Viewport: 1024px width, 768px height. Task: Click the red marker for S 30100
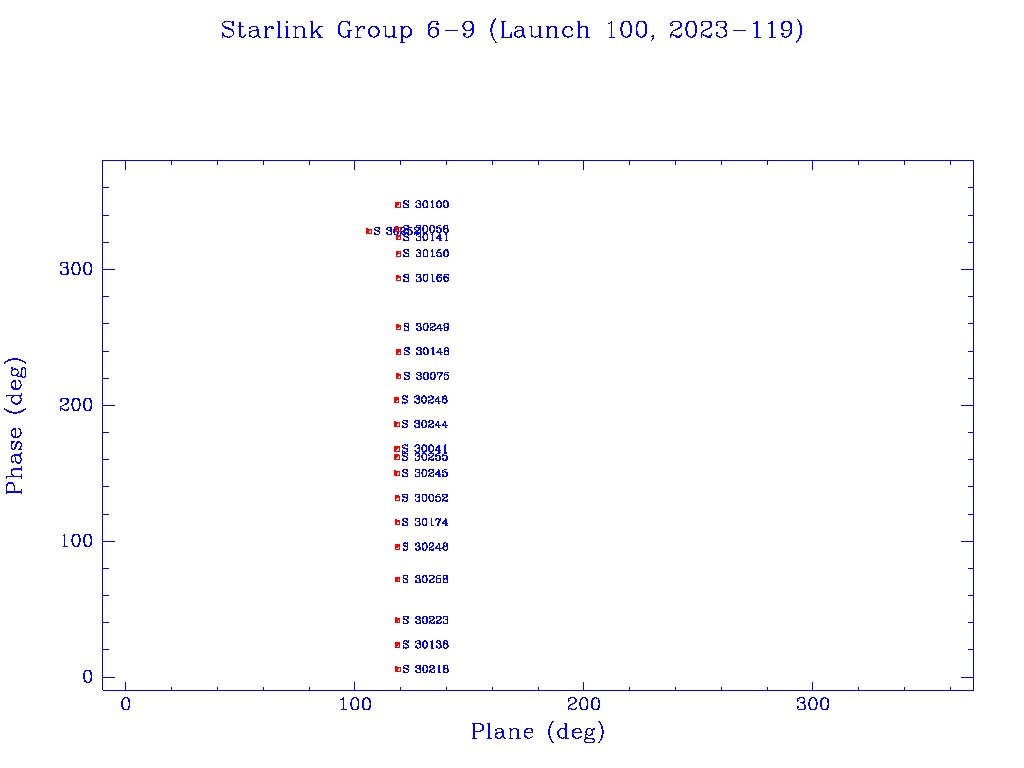pyautogui.click(x=398, y=205)
